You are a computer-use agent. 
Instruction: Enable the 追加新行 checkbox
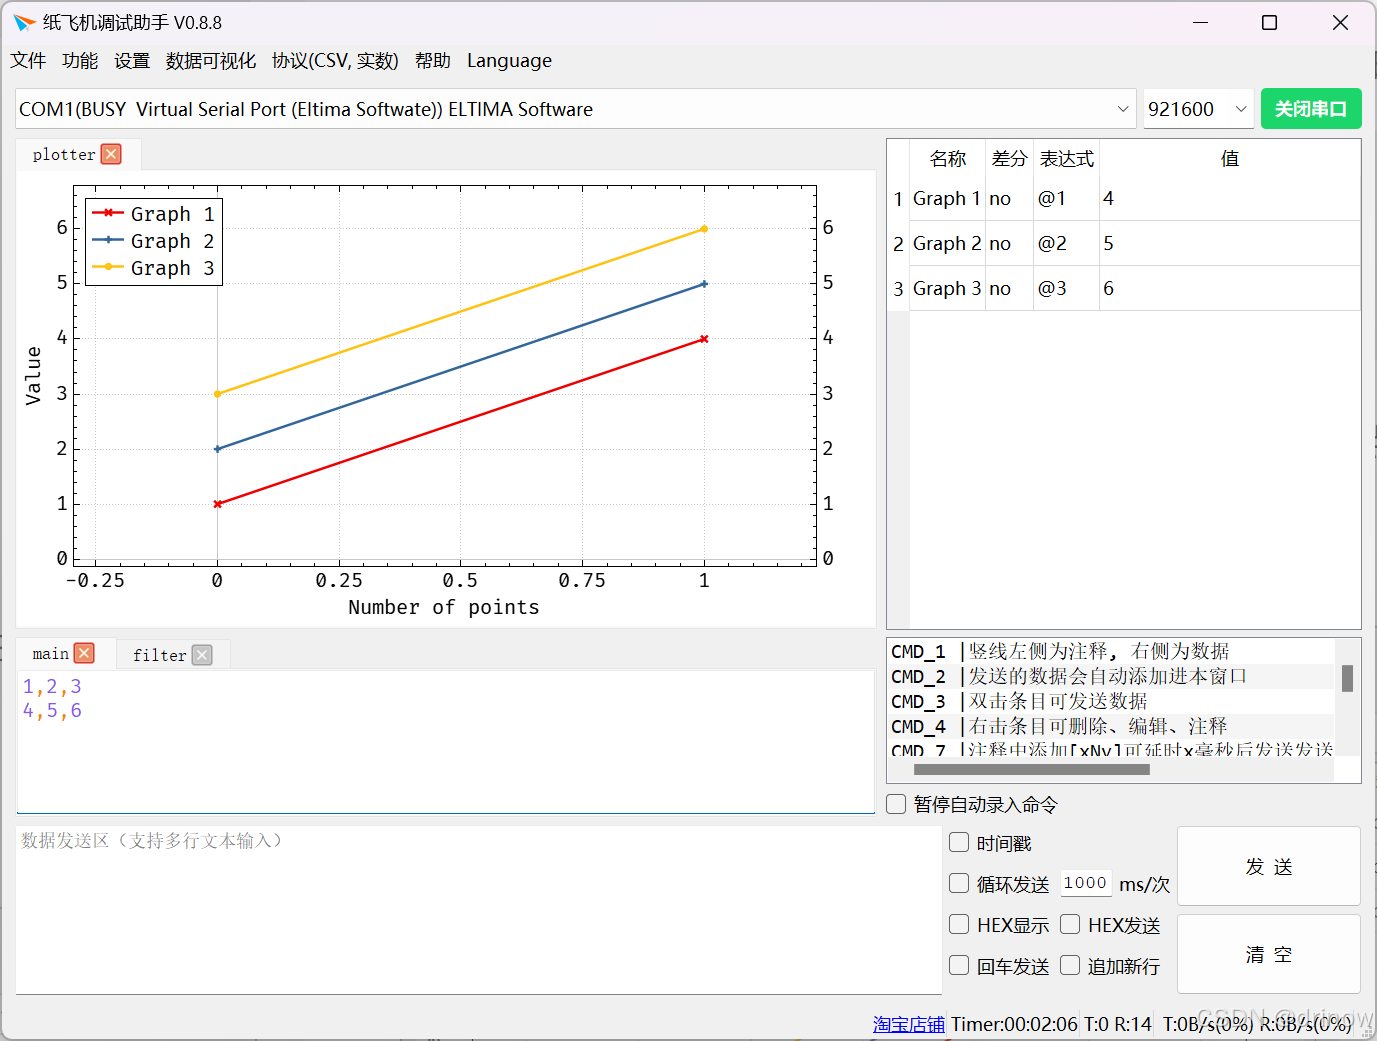click(1070, 966)
